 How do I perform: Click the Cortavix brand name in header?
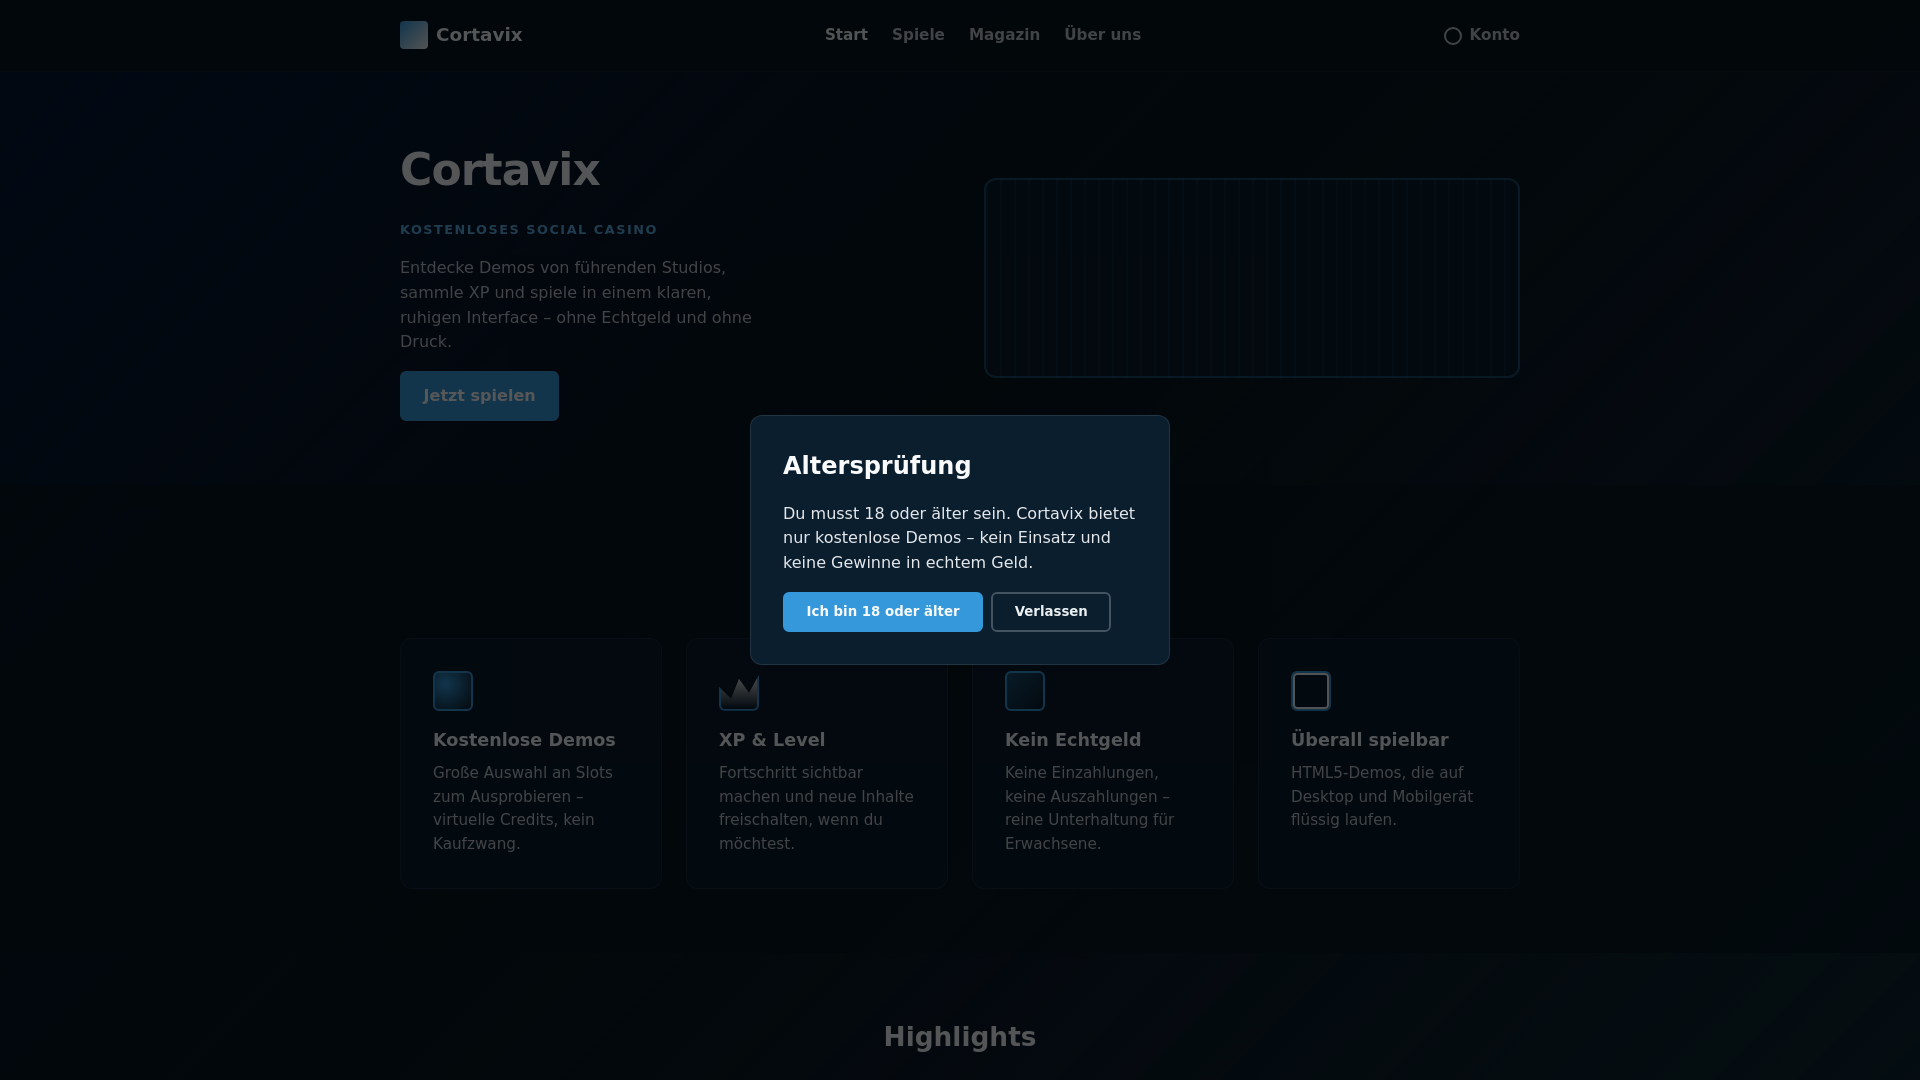click(479, 35)
